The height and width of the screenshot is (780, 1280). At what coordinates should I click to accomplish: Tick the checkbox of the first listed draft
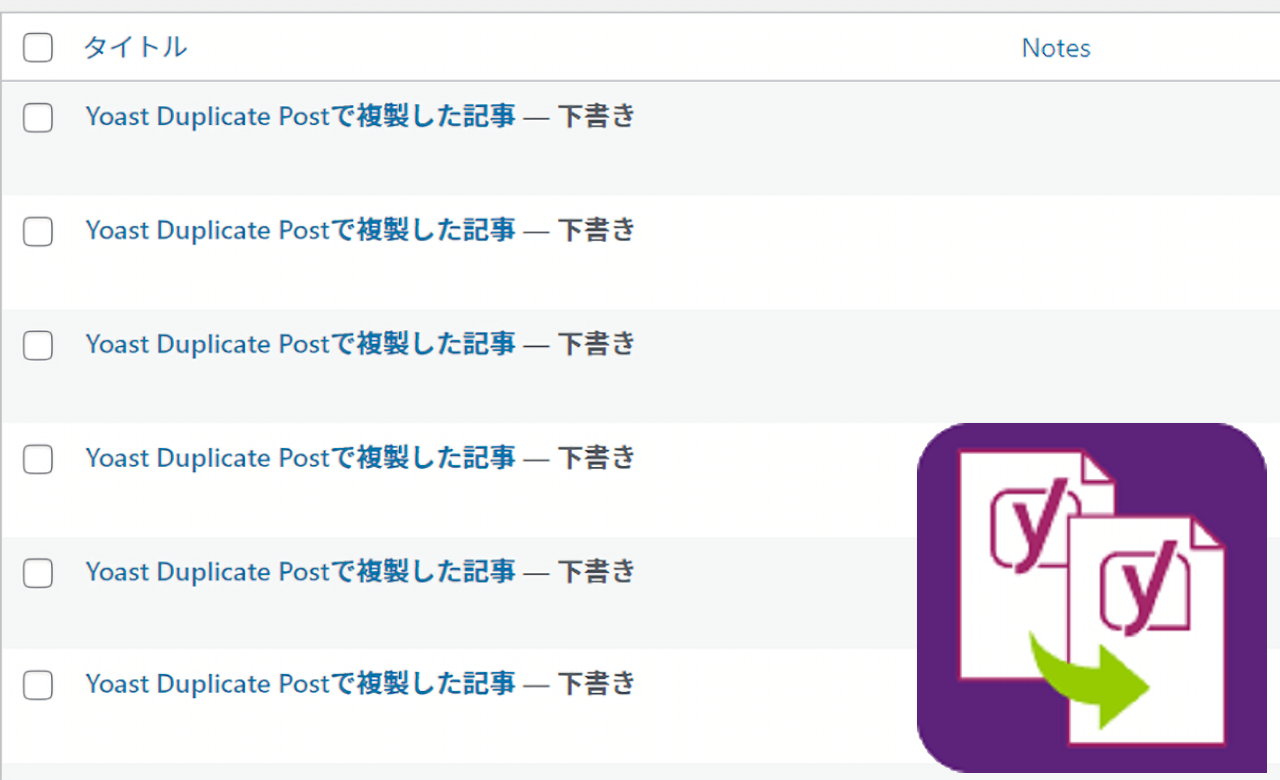pyautogui.click(x=38, y=118)
